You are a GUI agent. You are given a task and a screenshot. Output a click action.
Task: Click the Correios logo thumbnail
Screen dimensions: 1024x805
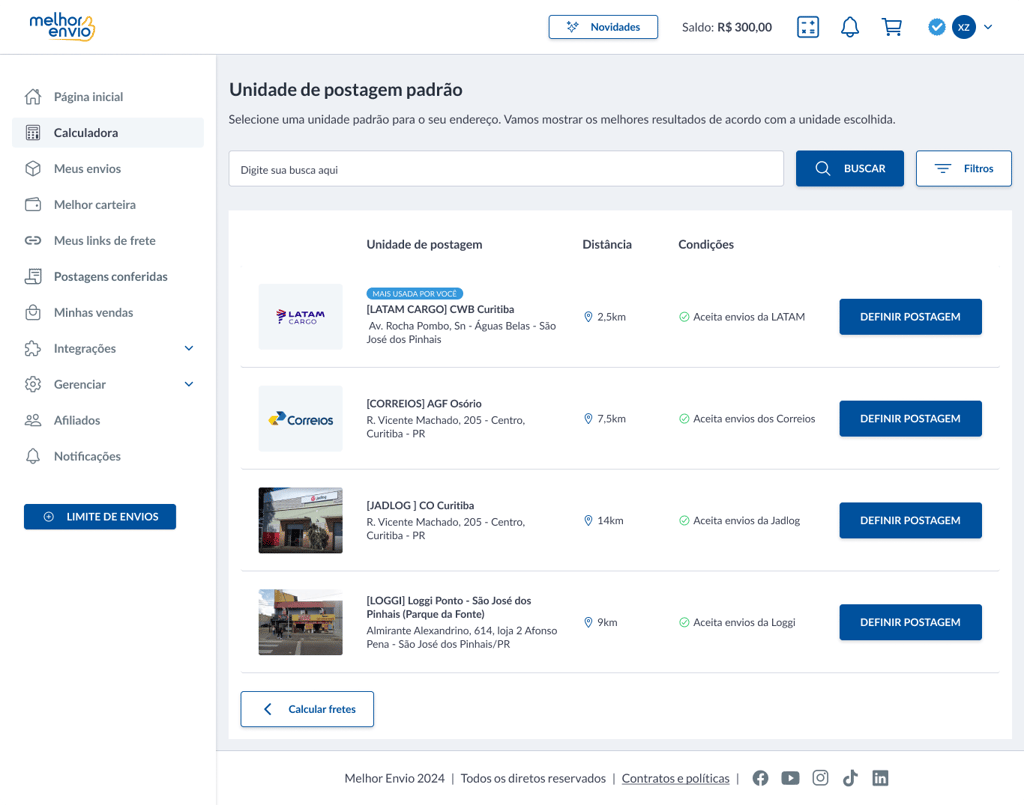(300, 418)
